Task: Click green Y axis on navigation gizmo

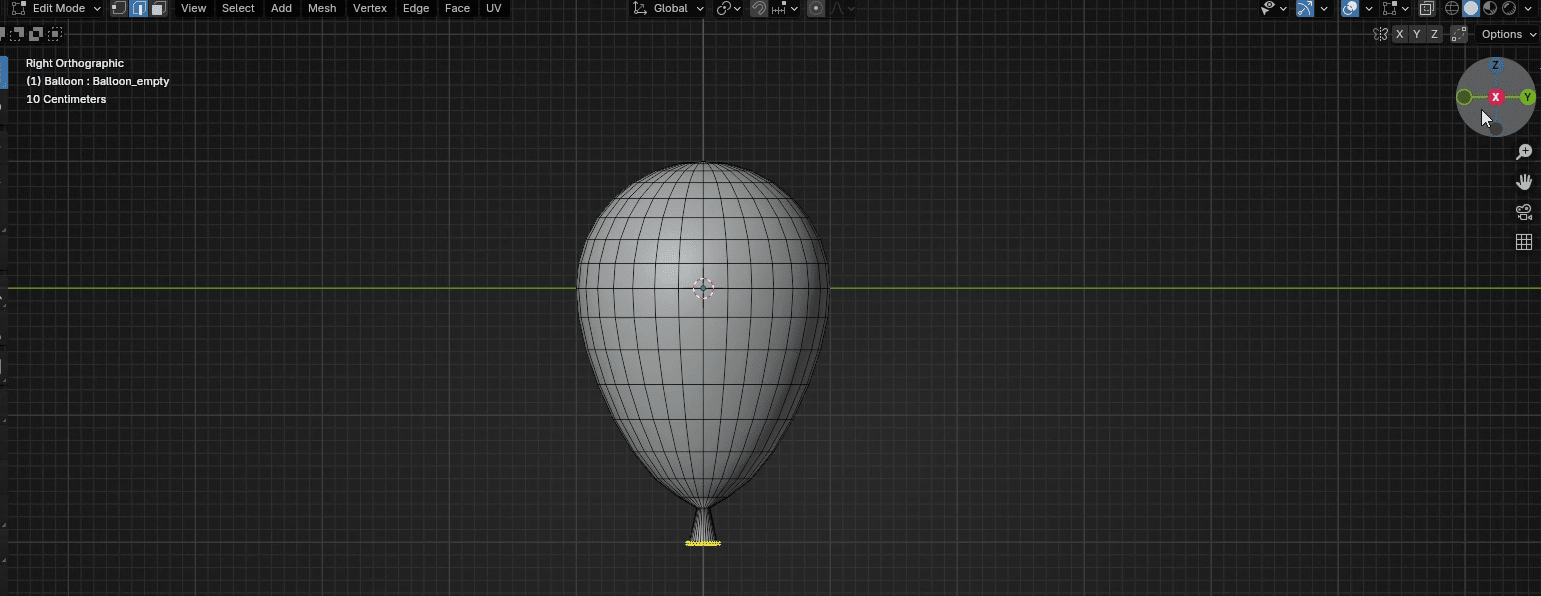Action: (1527, 97)
